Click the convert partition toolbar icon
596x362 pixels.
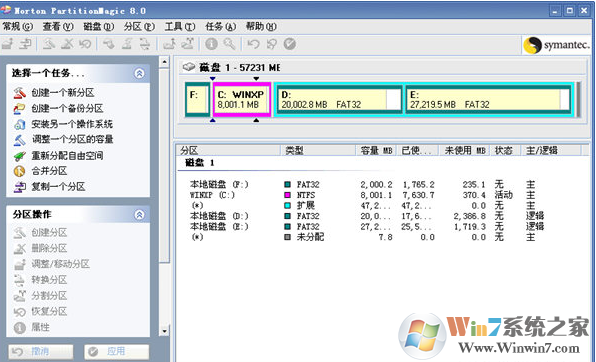click(x=145, y=44)
